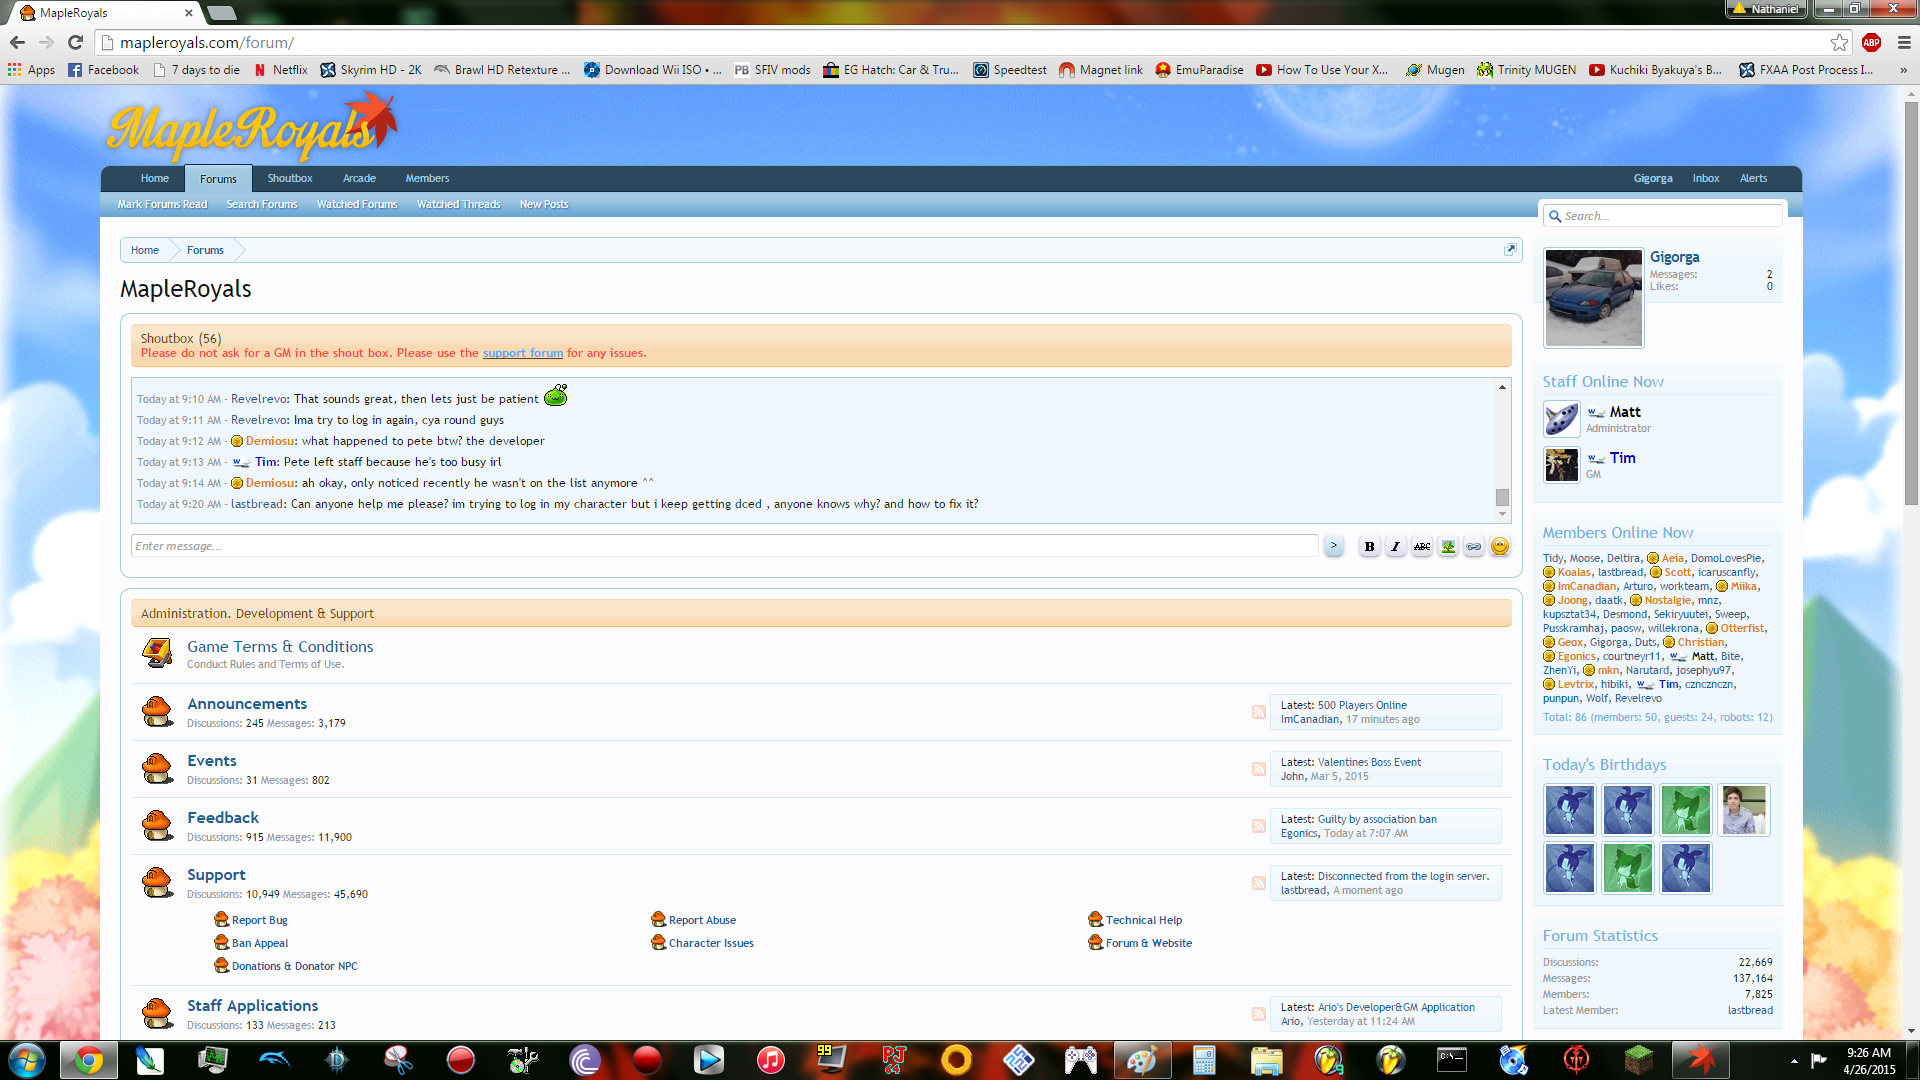This screenshot has width=1920, height=1080.
Task: Send the shoutbox message arrow
Action: pos(1333,546)
